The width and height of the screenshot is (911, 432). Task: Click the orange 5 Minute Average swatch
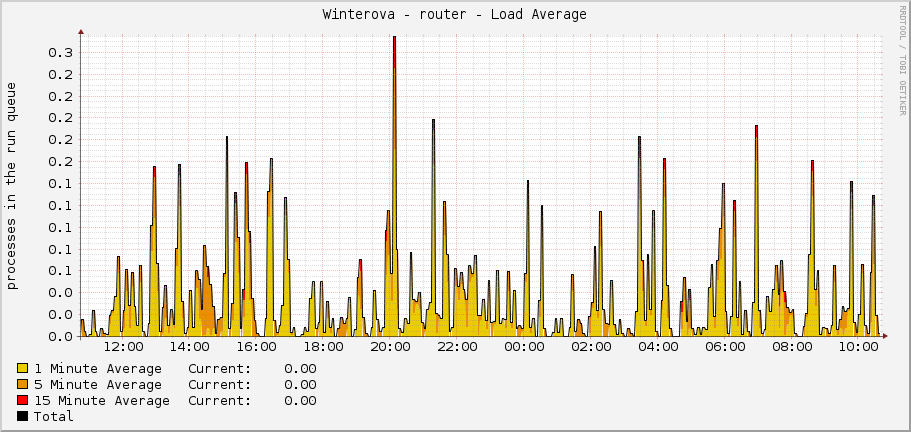23,384
